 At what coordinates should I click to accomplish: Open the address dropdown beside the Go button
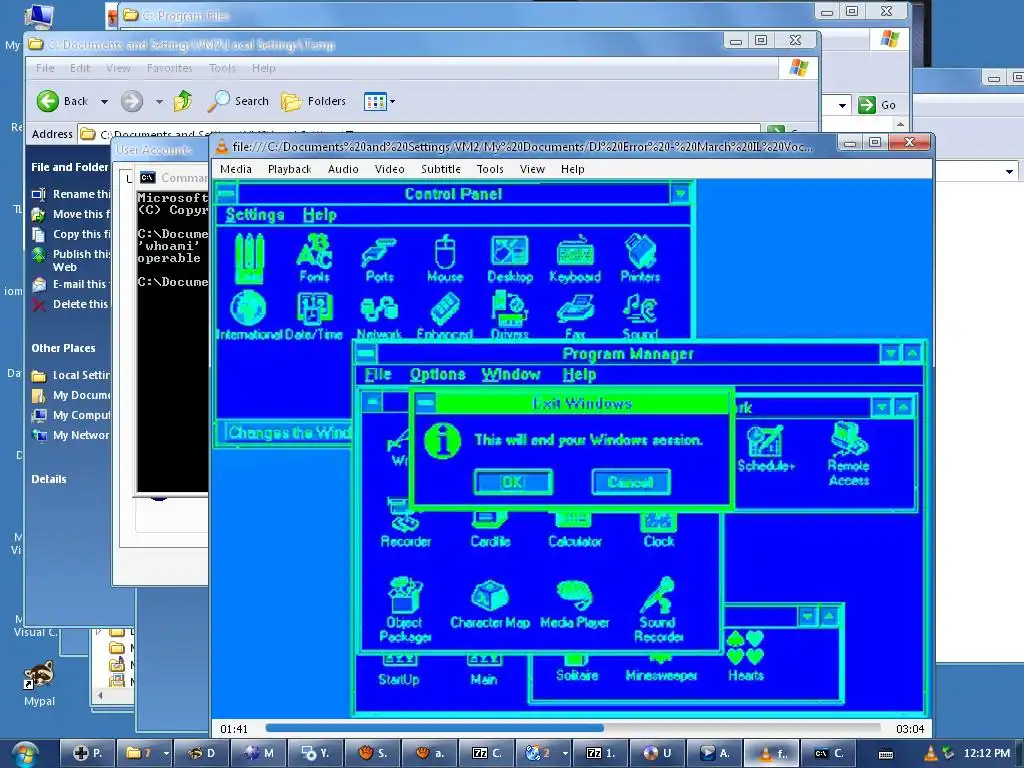[x=842, y=105]
